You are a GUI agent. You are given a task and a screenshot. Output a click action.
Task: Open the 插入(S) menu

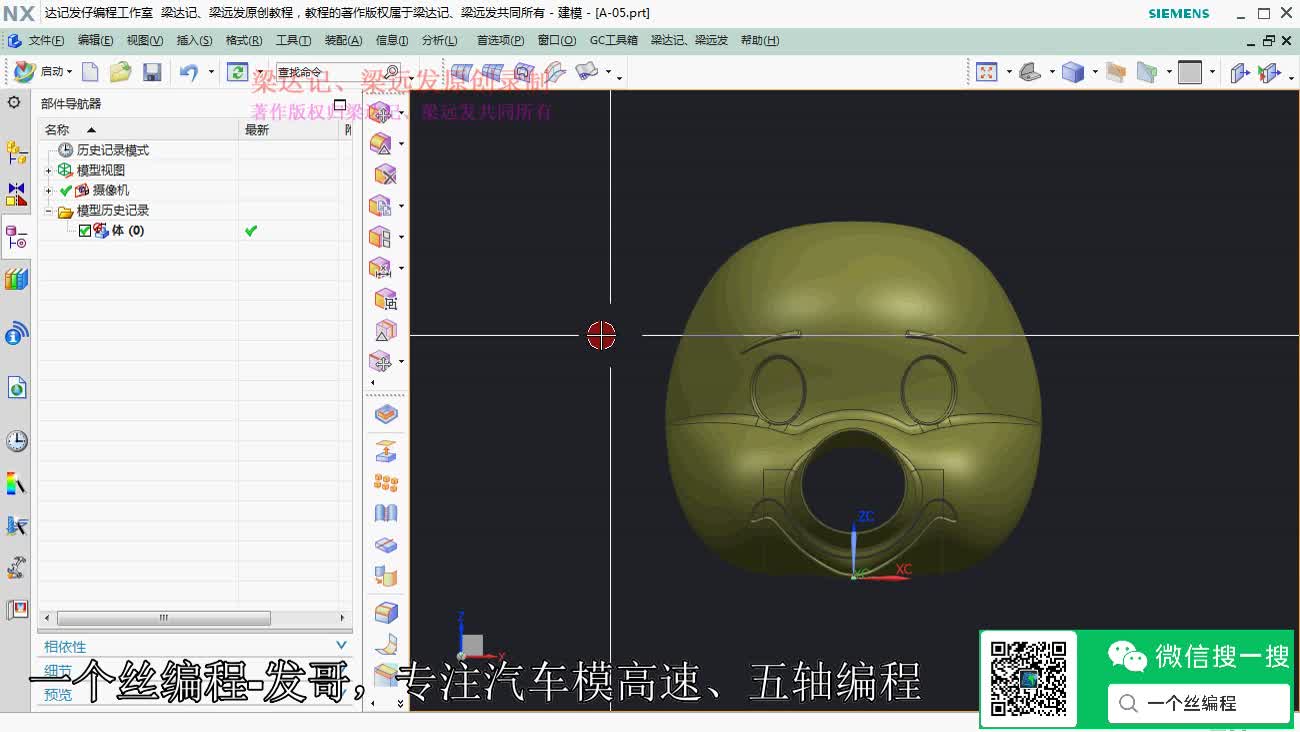point(194,40)
